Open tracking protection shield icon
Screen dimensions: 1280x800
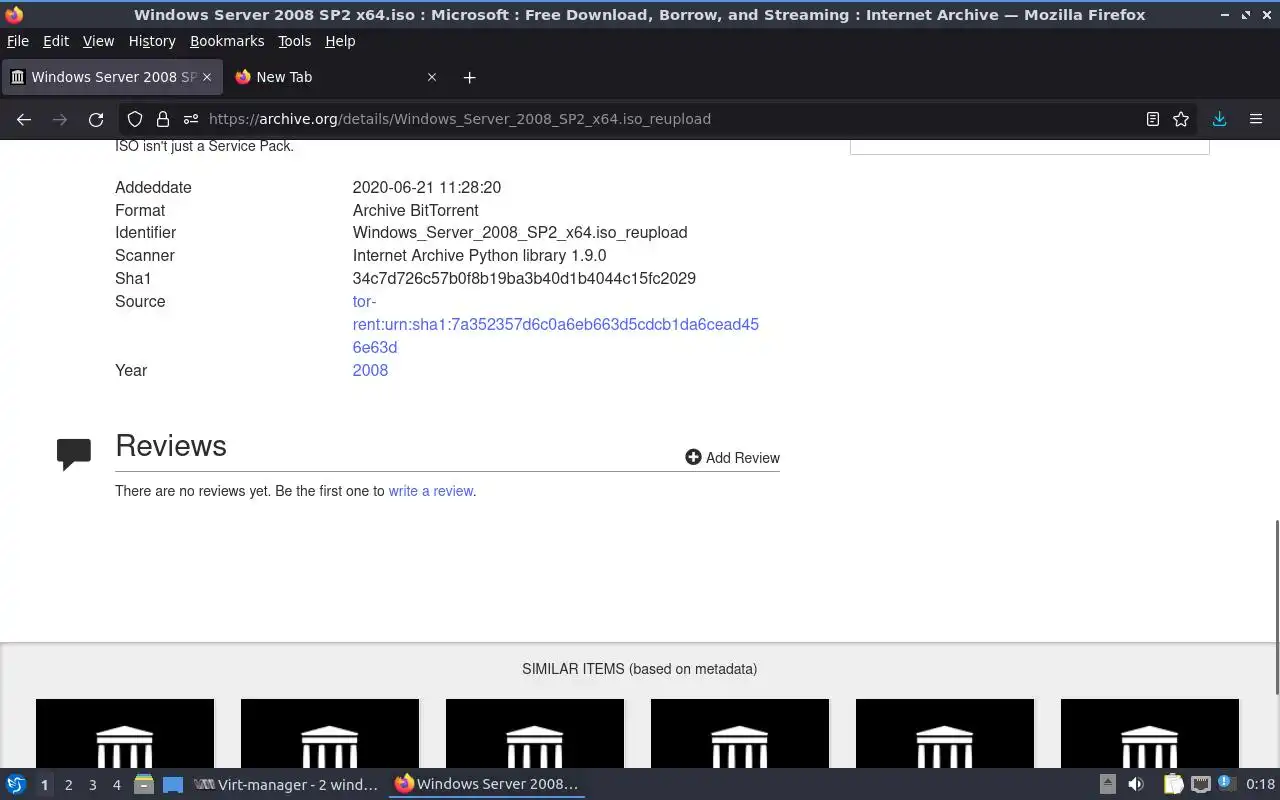coord(135,119)
